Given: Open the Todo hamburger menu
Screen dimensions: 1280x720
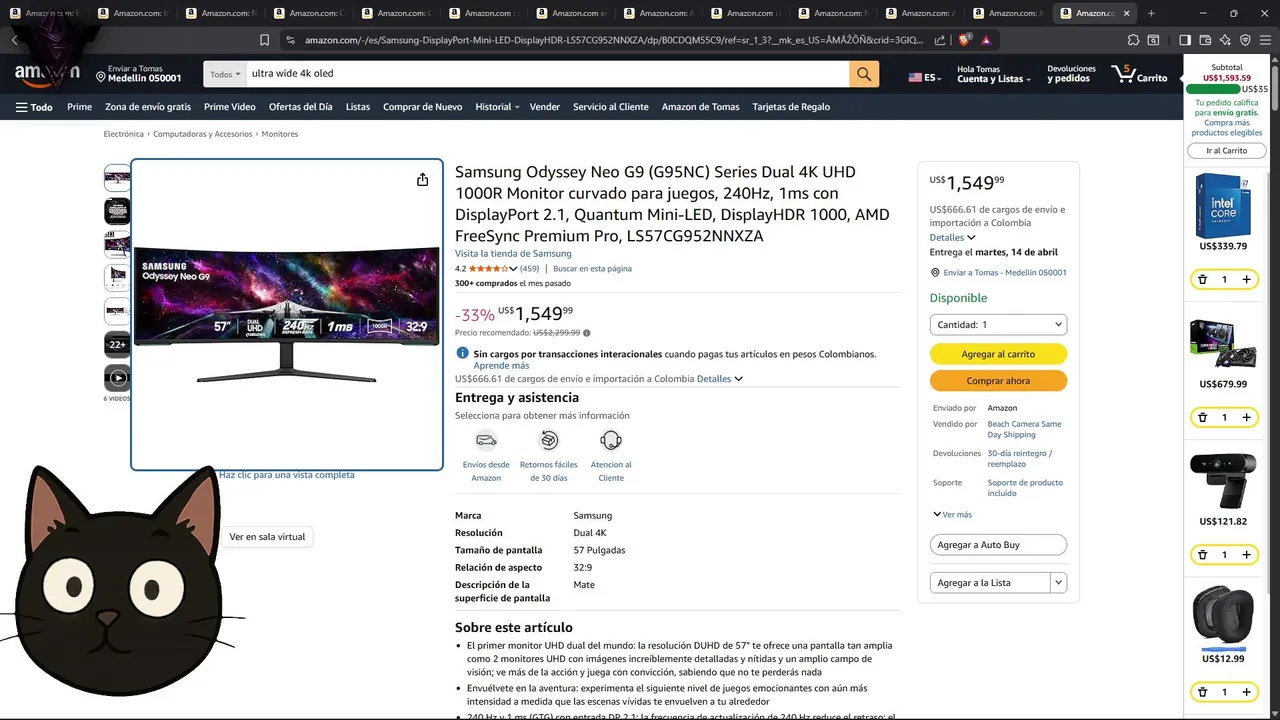Looking at the screenshot, I should click(x=34, y=107).
